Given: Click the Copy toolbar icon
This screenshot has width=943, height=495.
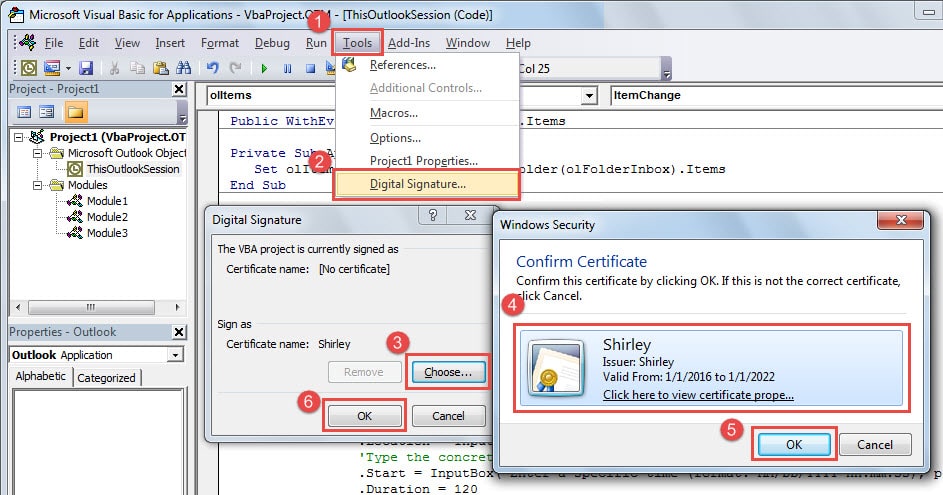Looking at the screenshot, I should [x=138, y=68].
